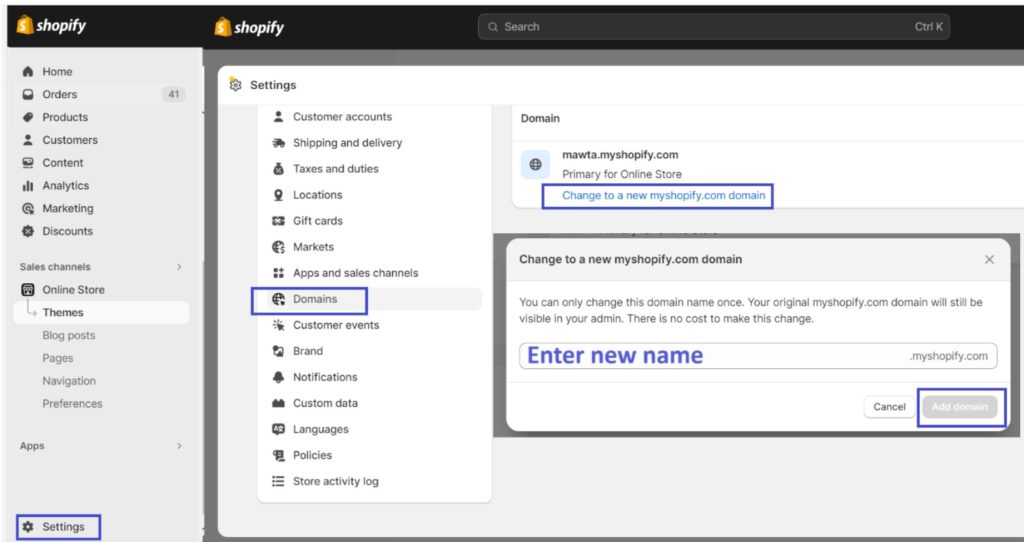Click the Home house icon
1024x542 pixels.
tap(27, 72)
